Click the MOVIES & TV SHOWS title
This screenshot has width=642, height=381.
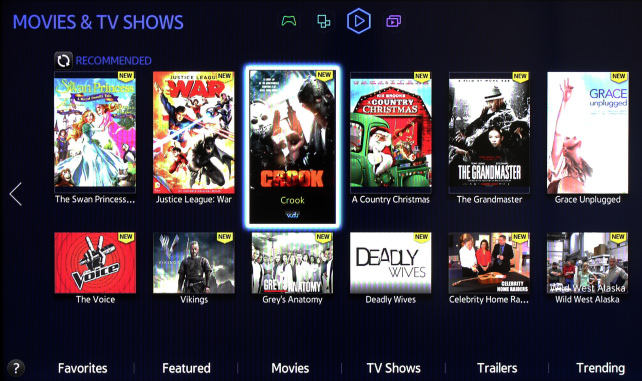pos(98,22)
